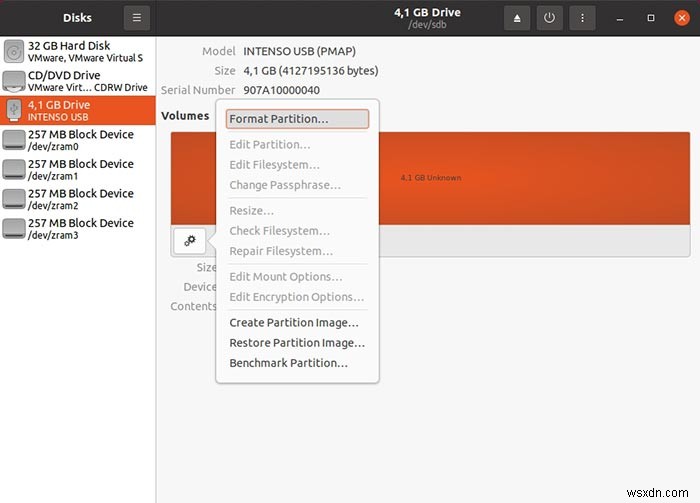Screen dimensions: 700x503
Task: Click the drive icon beside /dev/zram3
Action: [14, 229]
